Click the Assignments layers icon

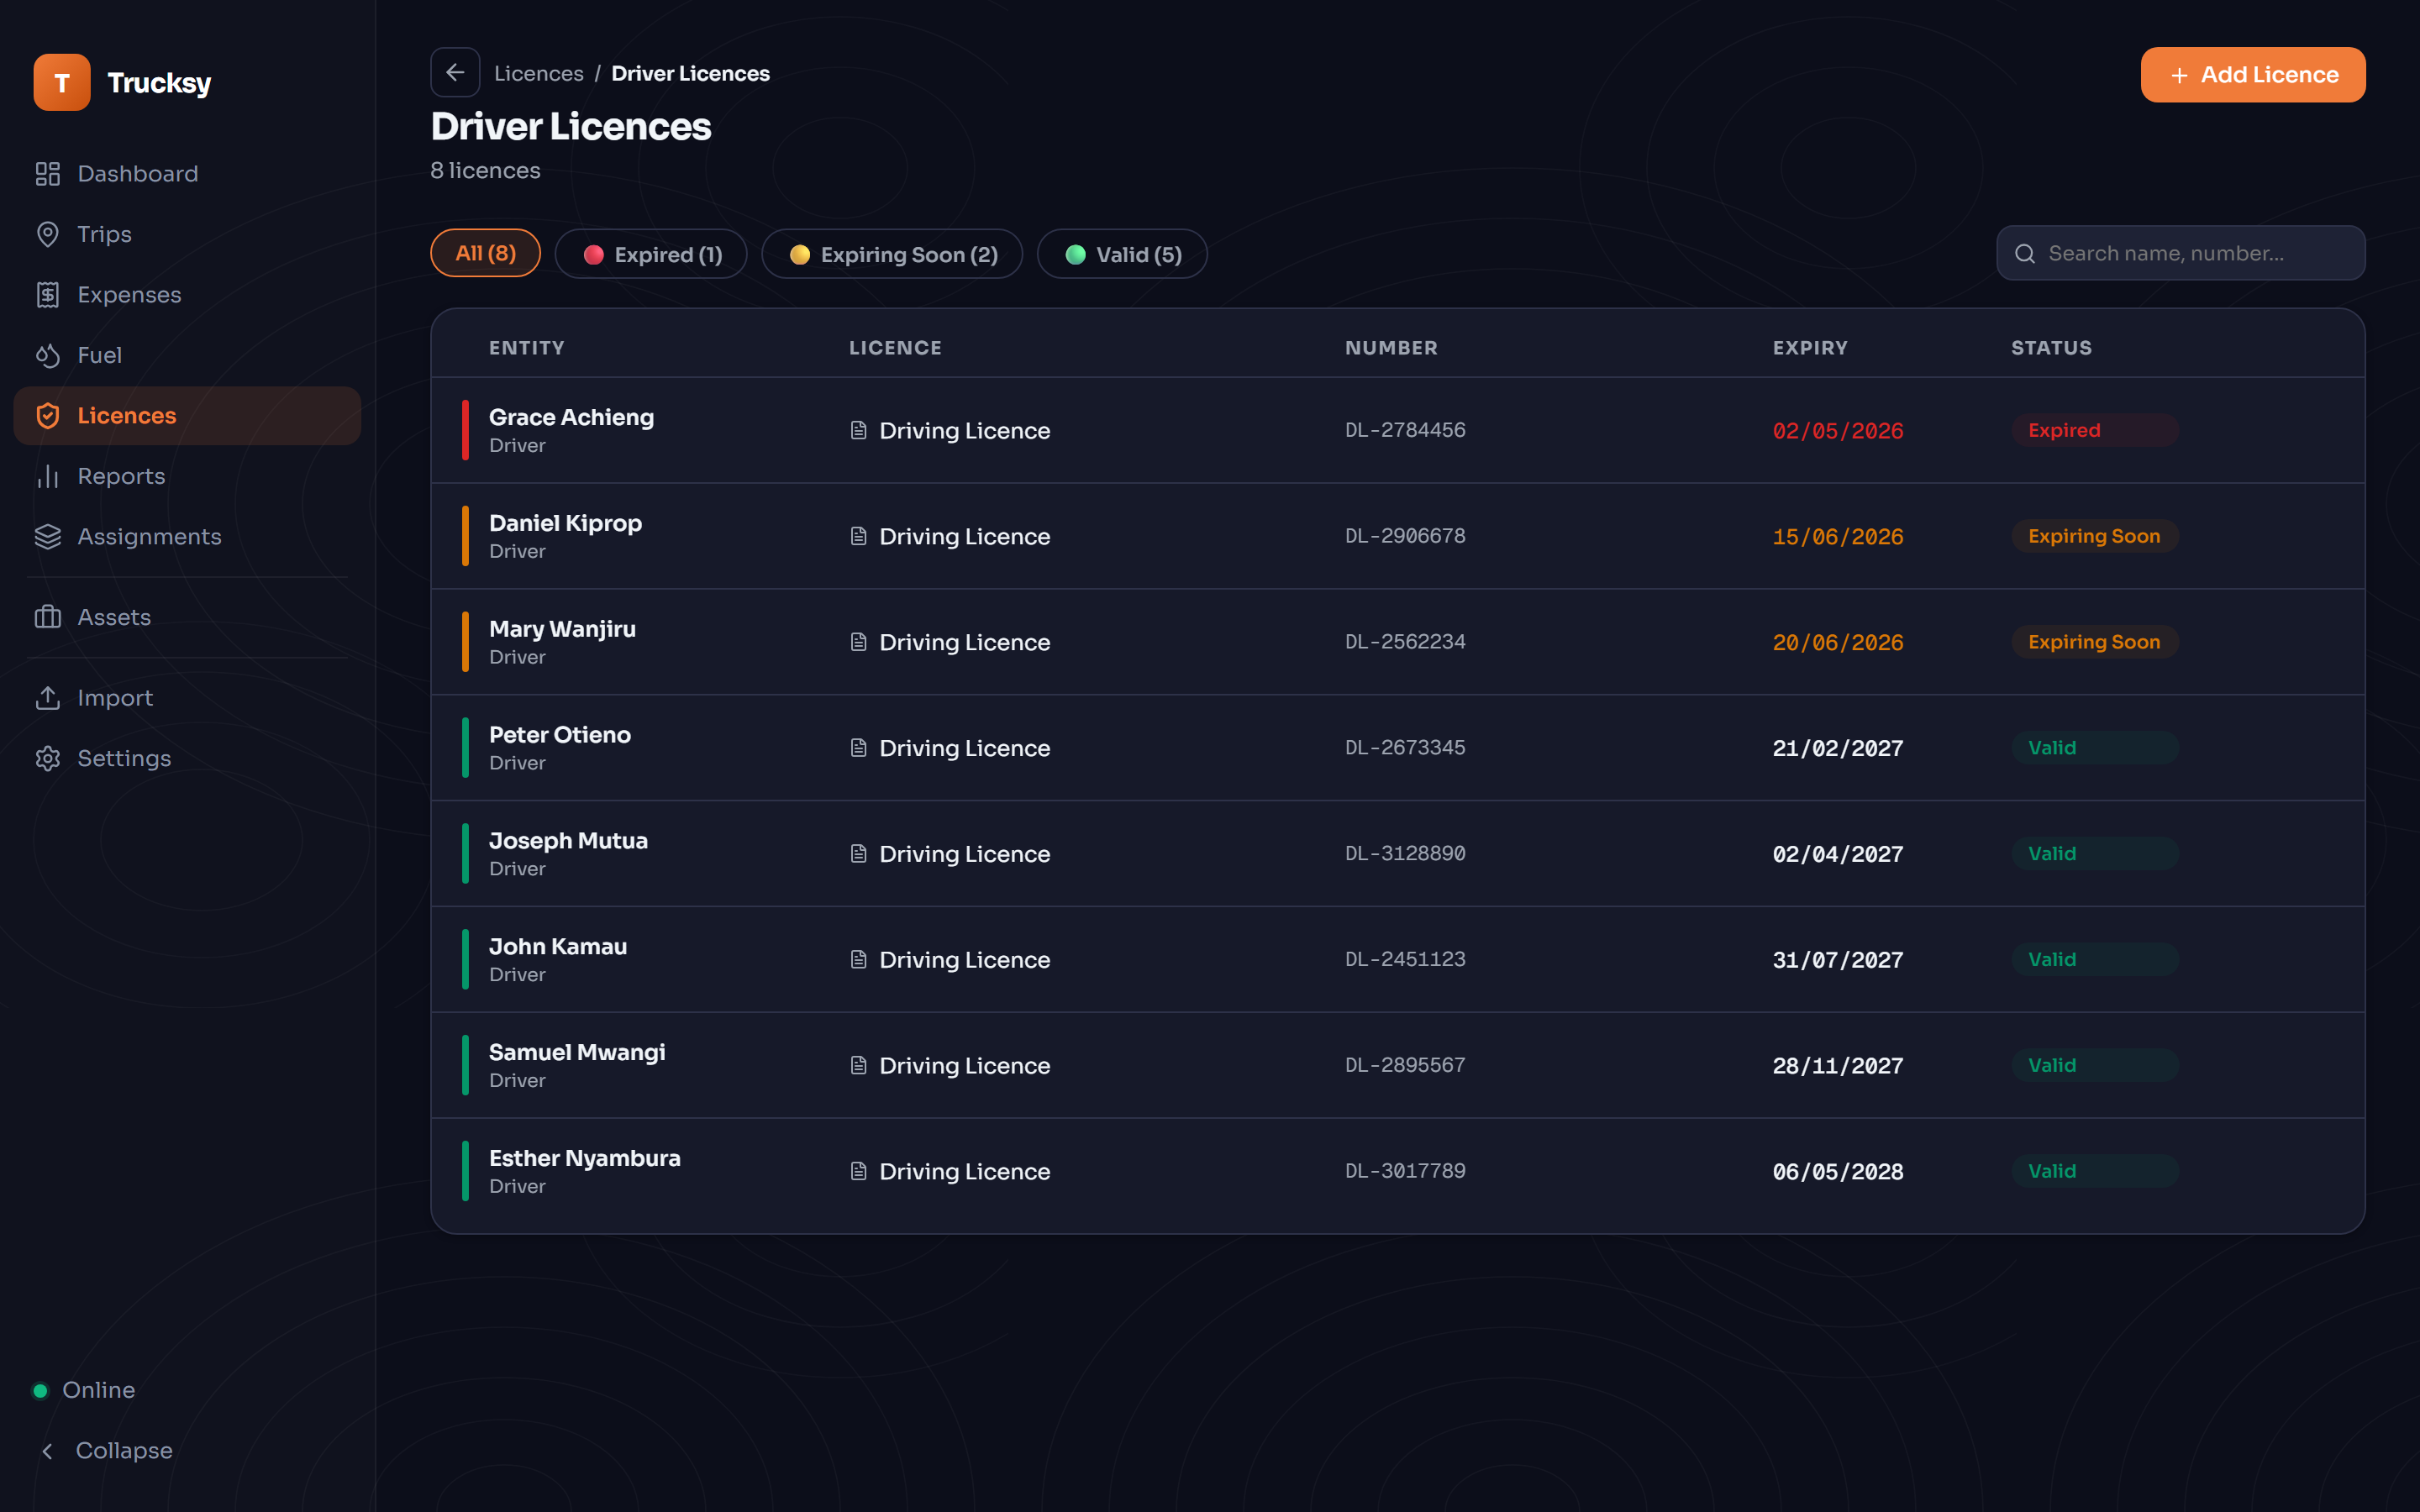click(x=48, y=537)
